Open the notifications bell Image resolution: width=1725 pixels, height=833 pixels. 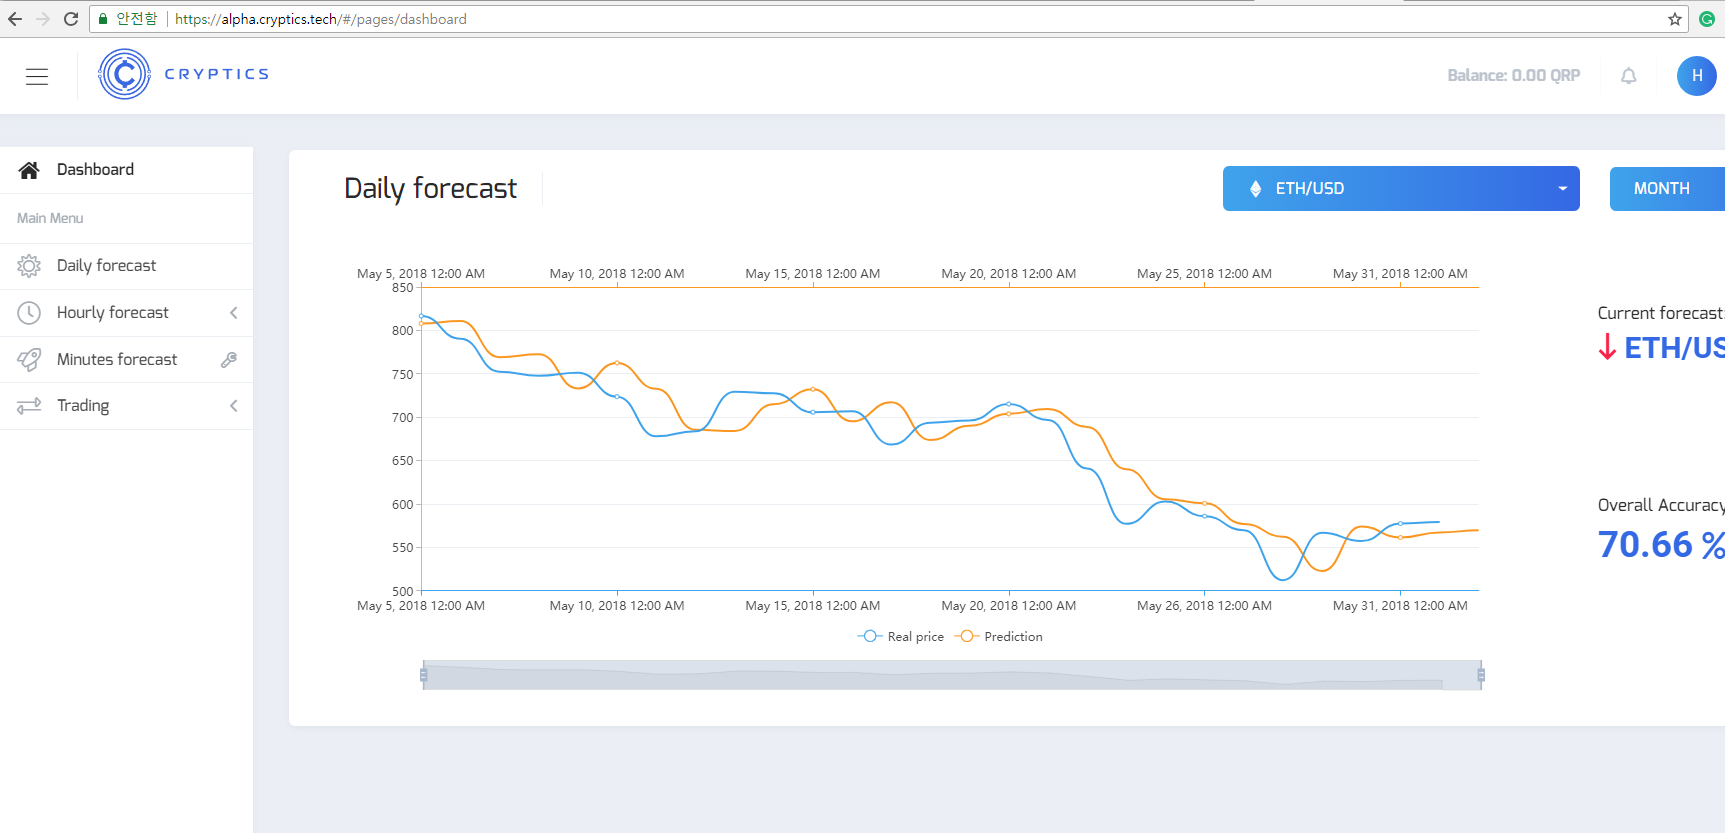pyautogui.click(x=1629, y=76)
